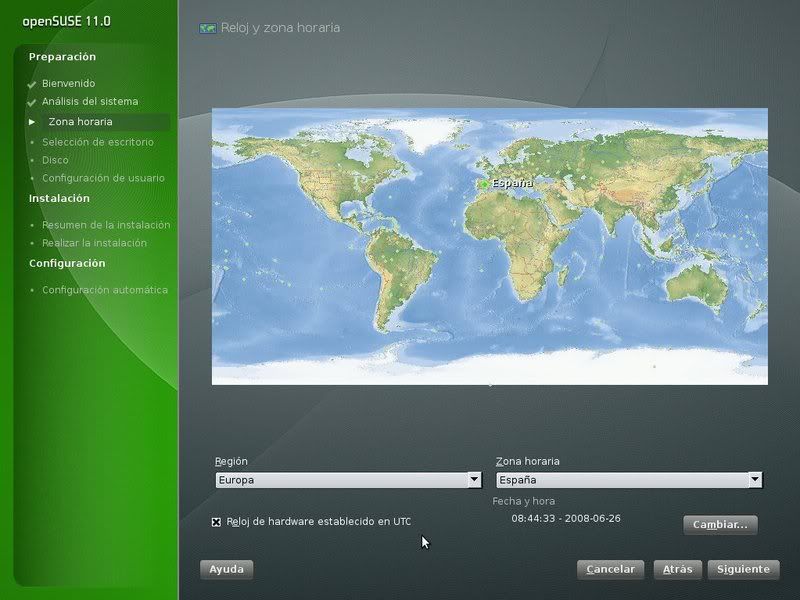Select Resumen de la instalación step
Screen dimensions: 800x600
(106, 225)
